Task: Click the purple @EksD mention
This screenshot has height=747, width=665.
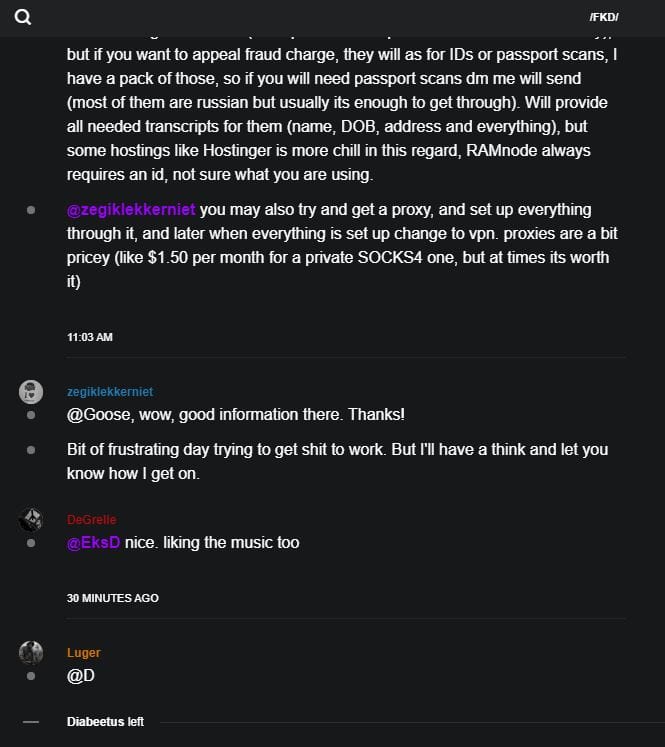Action: point(93,543)
